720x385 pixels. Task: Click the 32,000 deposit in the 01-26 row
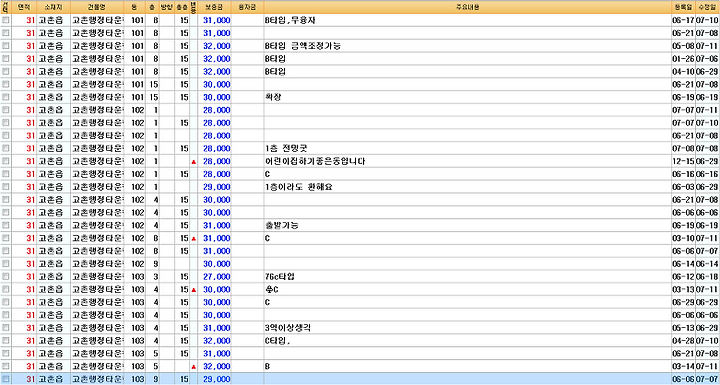[x=217, y=59]
